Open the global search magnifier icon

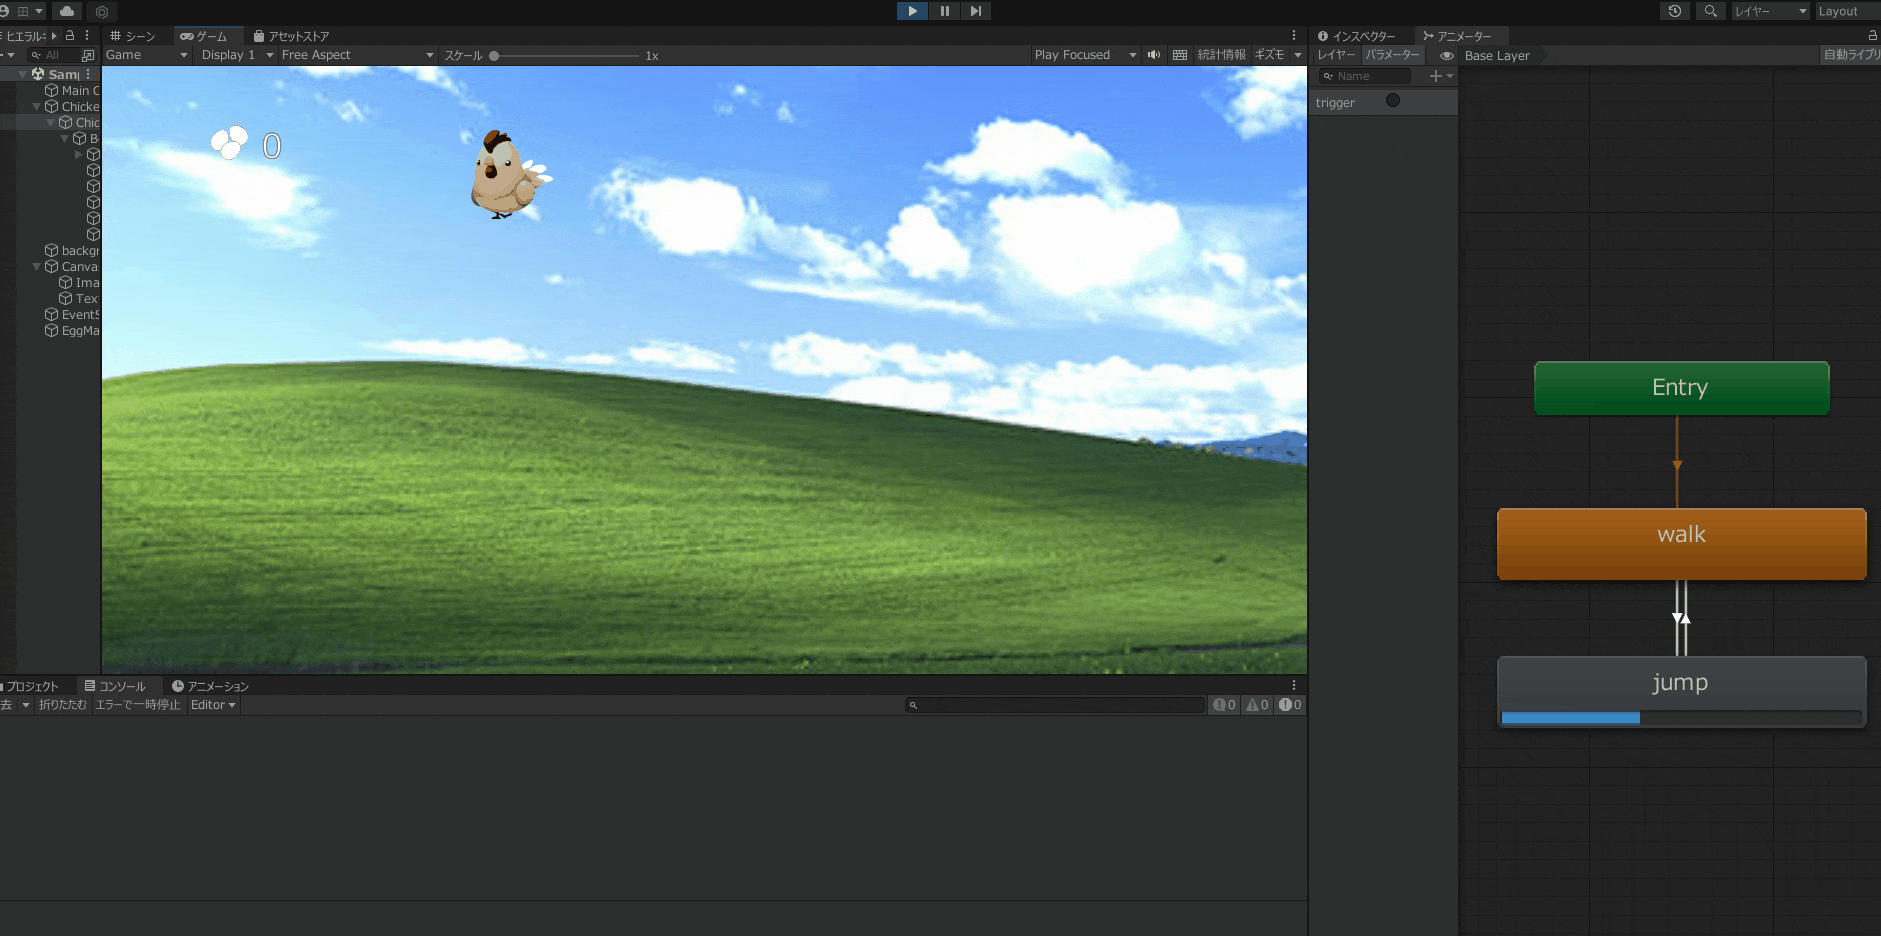(1711, 11)
